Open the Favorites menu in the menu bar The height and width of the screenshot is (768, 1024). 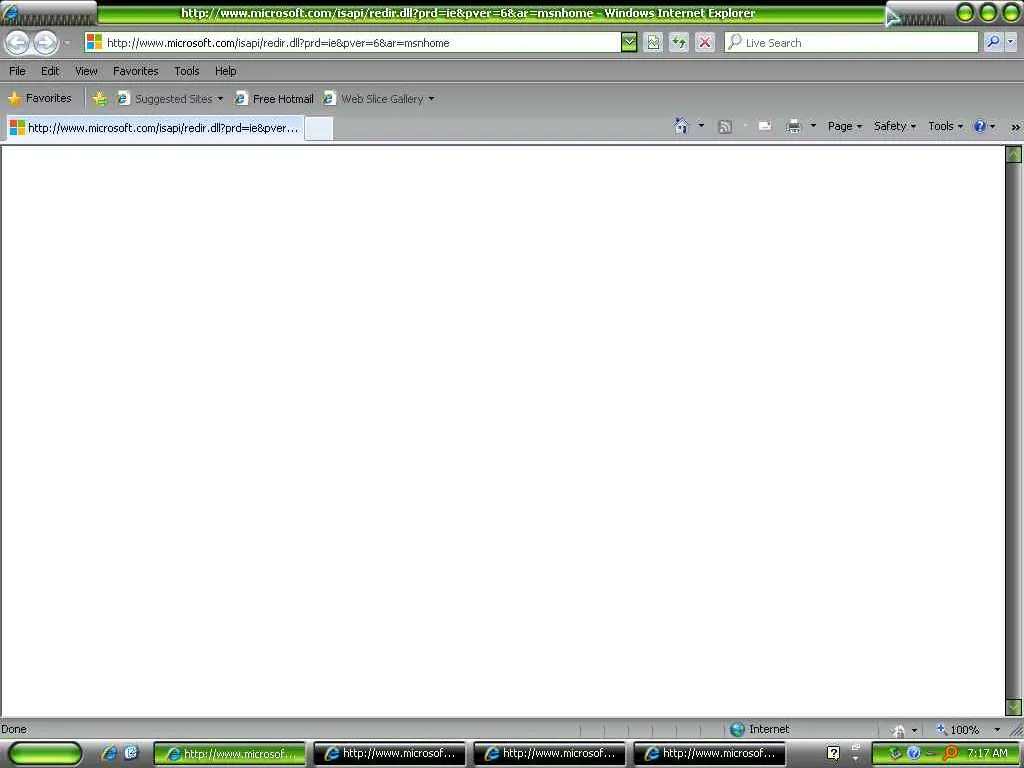point(136,71)
